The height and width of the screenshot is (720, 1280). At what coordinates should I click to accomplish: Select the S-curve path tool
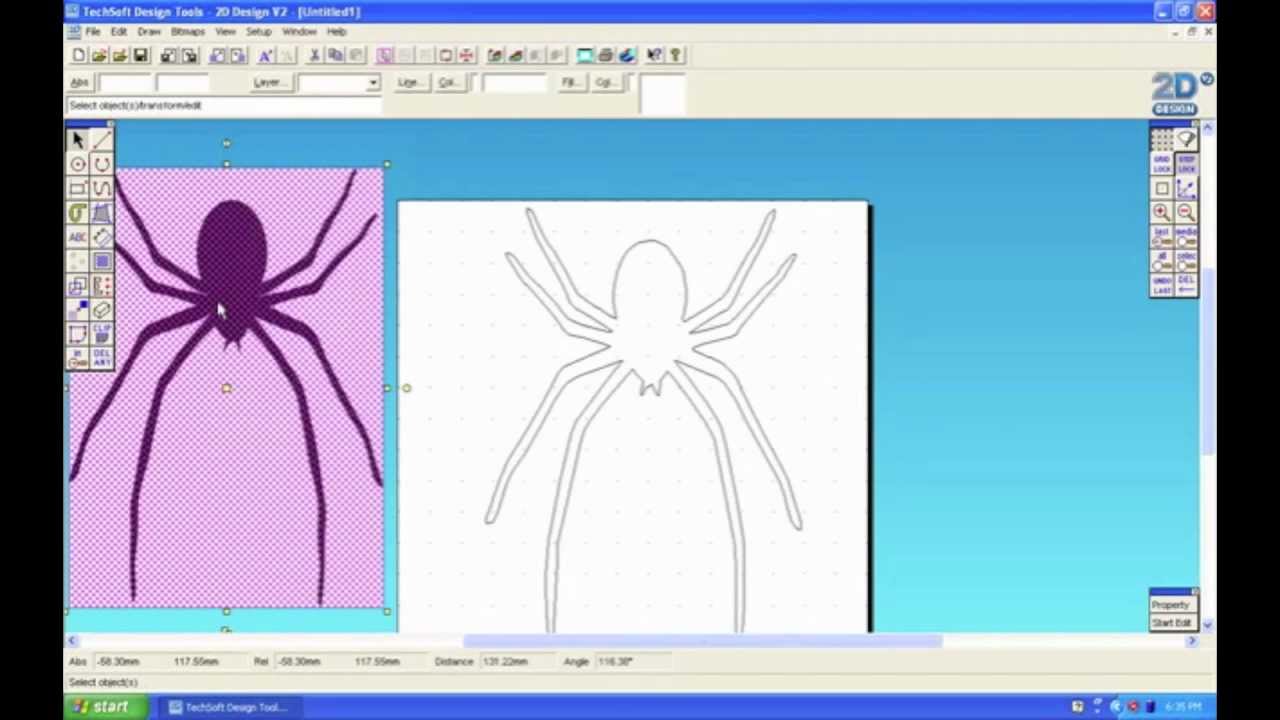[102, 188]
